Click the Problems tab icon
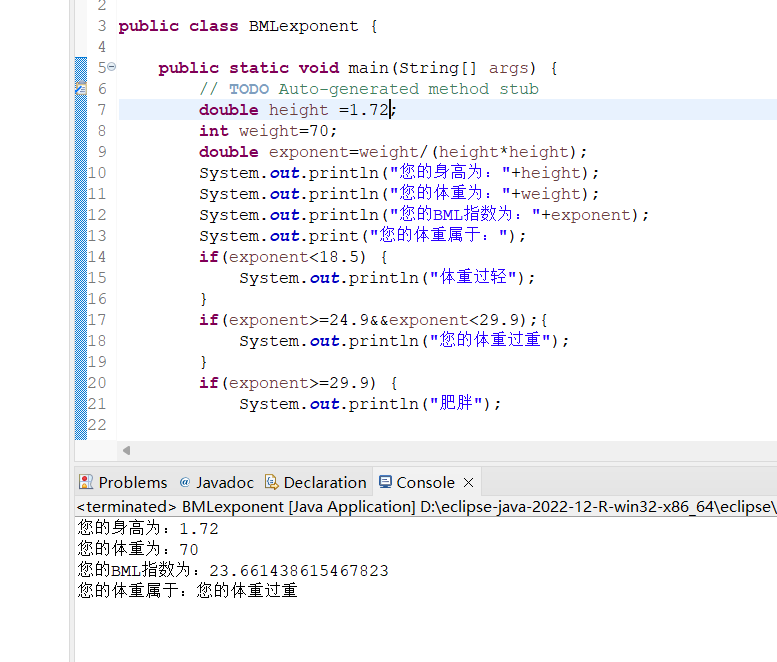Screen dimensions: 777x662 pos(86,482)
